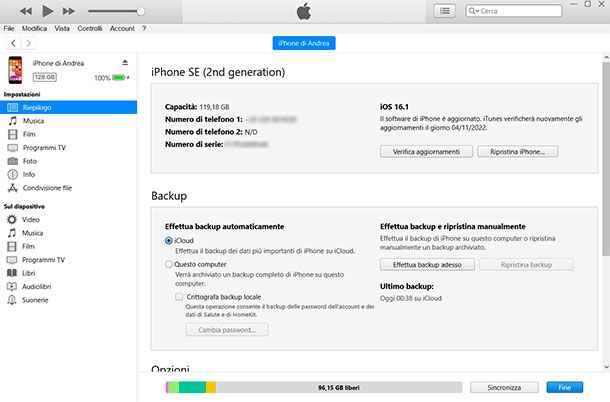Open Libri sidebar item
Screen dimensions: 610x402
click(x=28, y=273)
